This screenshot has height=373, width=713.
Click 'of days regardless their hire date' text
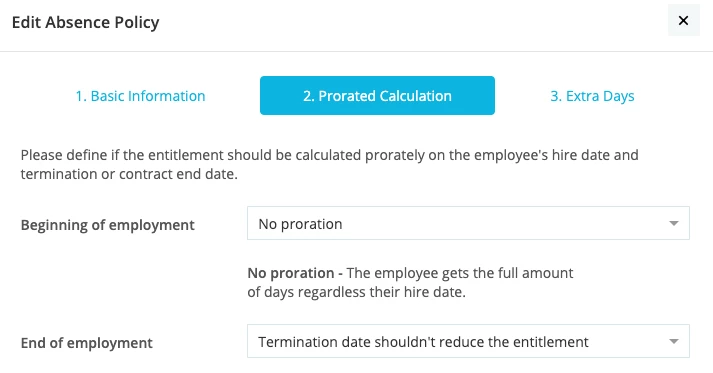coord(356,292)
